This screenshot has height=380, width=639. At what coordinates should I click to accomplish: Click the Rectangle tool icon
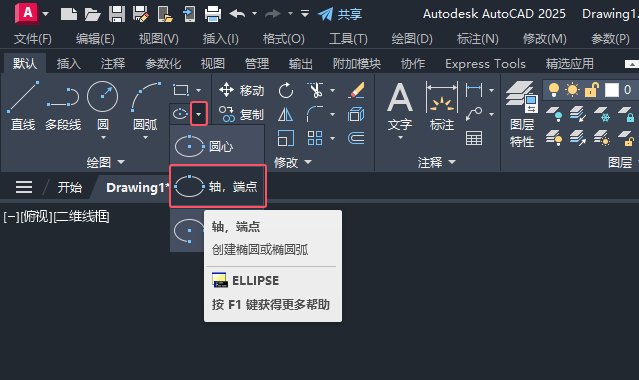coord(181,90)
